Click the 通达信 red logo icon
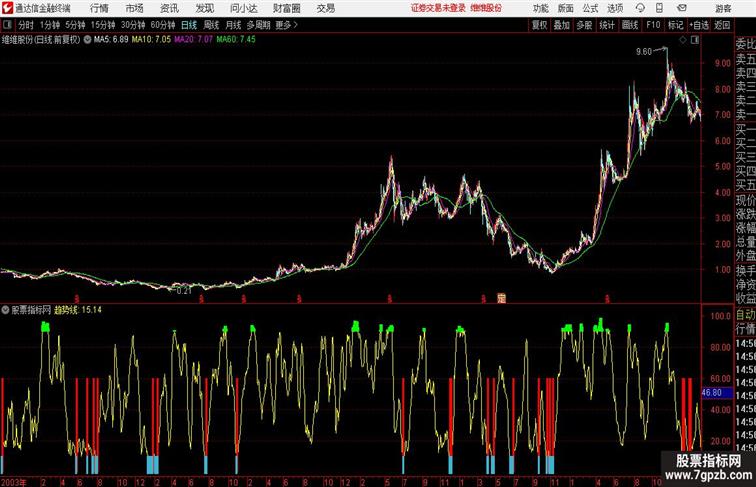The image size is (756, 487). [x=7, y=8]
